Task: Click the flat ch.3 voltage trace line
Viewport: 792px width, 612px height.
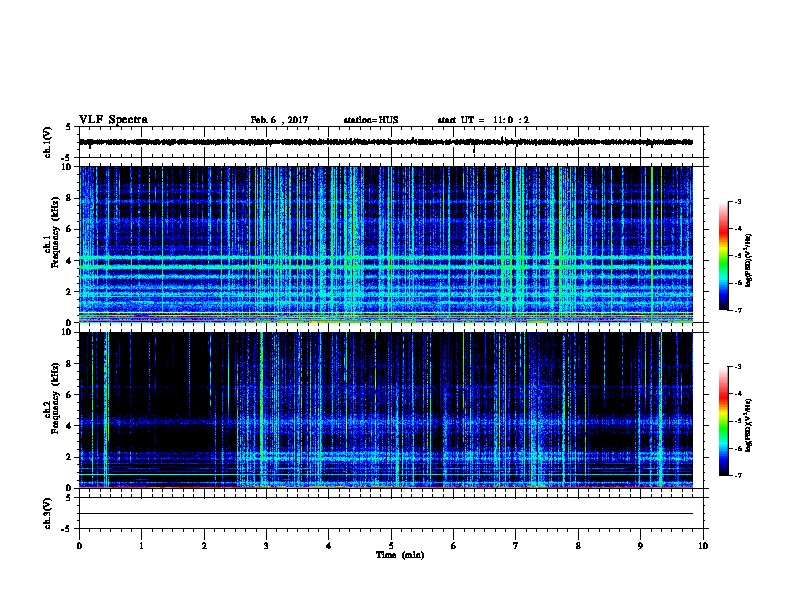Action: (x=386, y=514)
